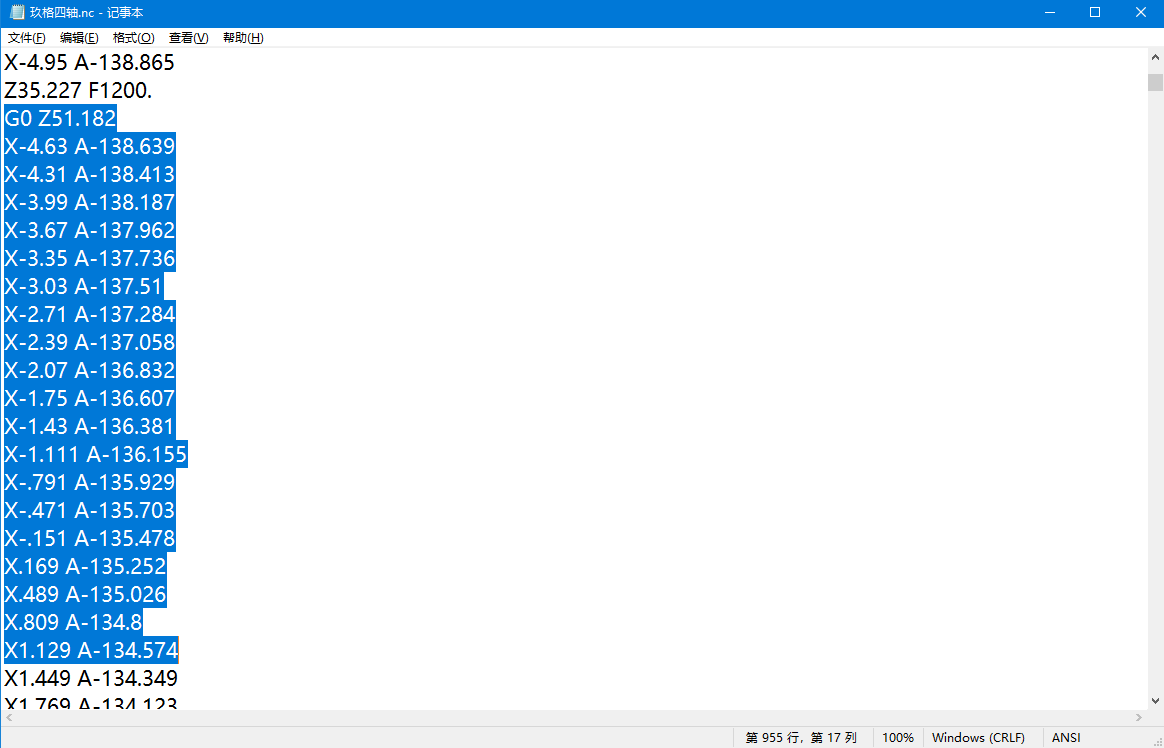Image resolution: width=1164 pixels, height=748 pixels.
Task: Click the window title 玖格四轴.nc - 记事本
Action: coord(86,13)
